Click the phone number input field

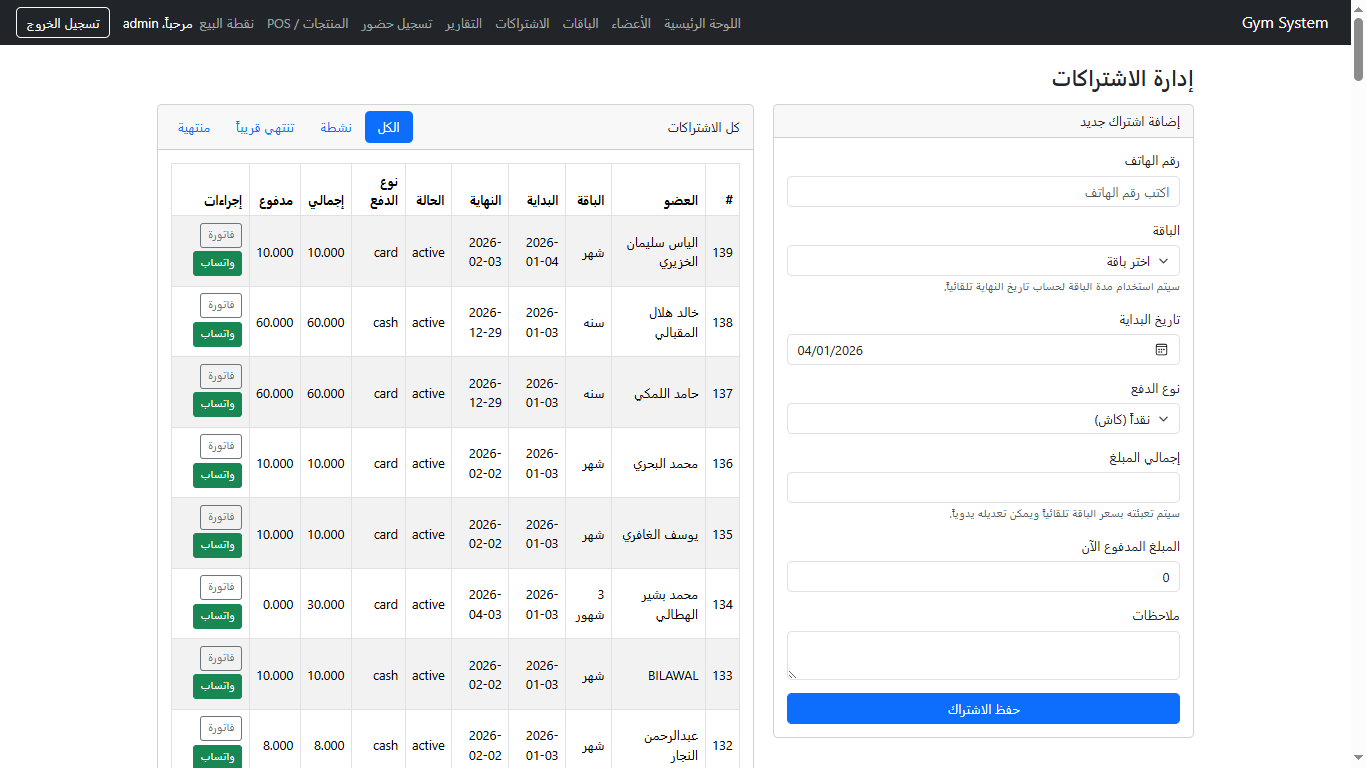point(982,192)
